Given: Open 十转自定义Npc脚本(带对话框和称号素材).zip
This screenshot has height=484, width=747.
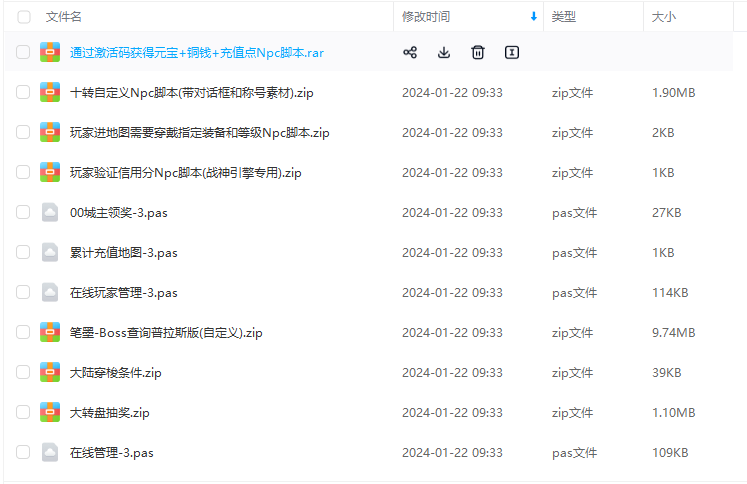Looking at the screenshot, I should (192, 92).
